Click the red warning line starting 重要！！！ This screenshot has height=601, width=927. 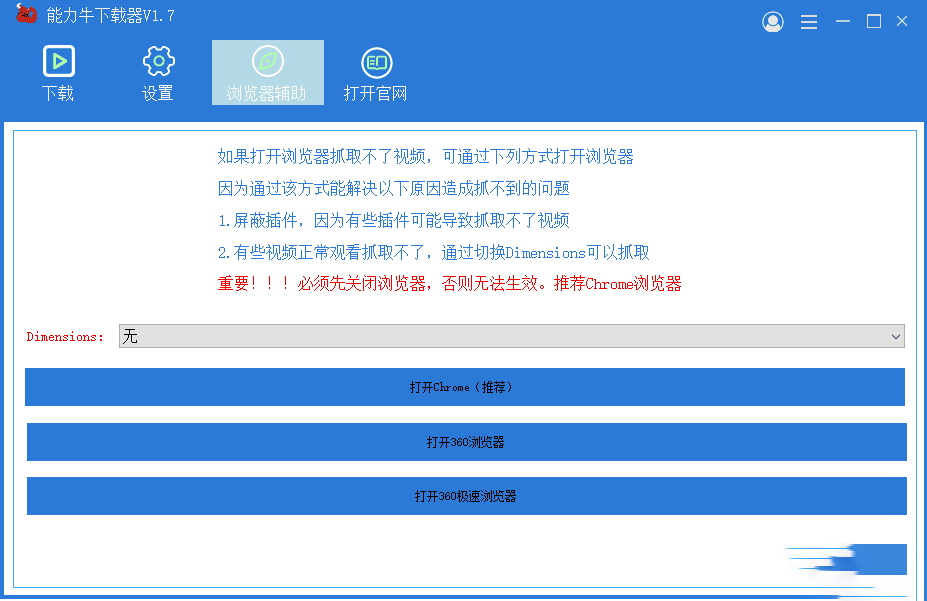pyautogui.click(x=449, y=284)
